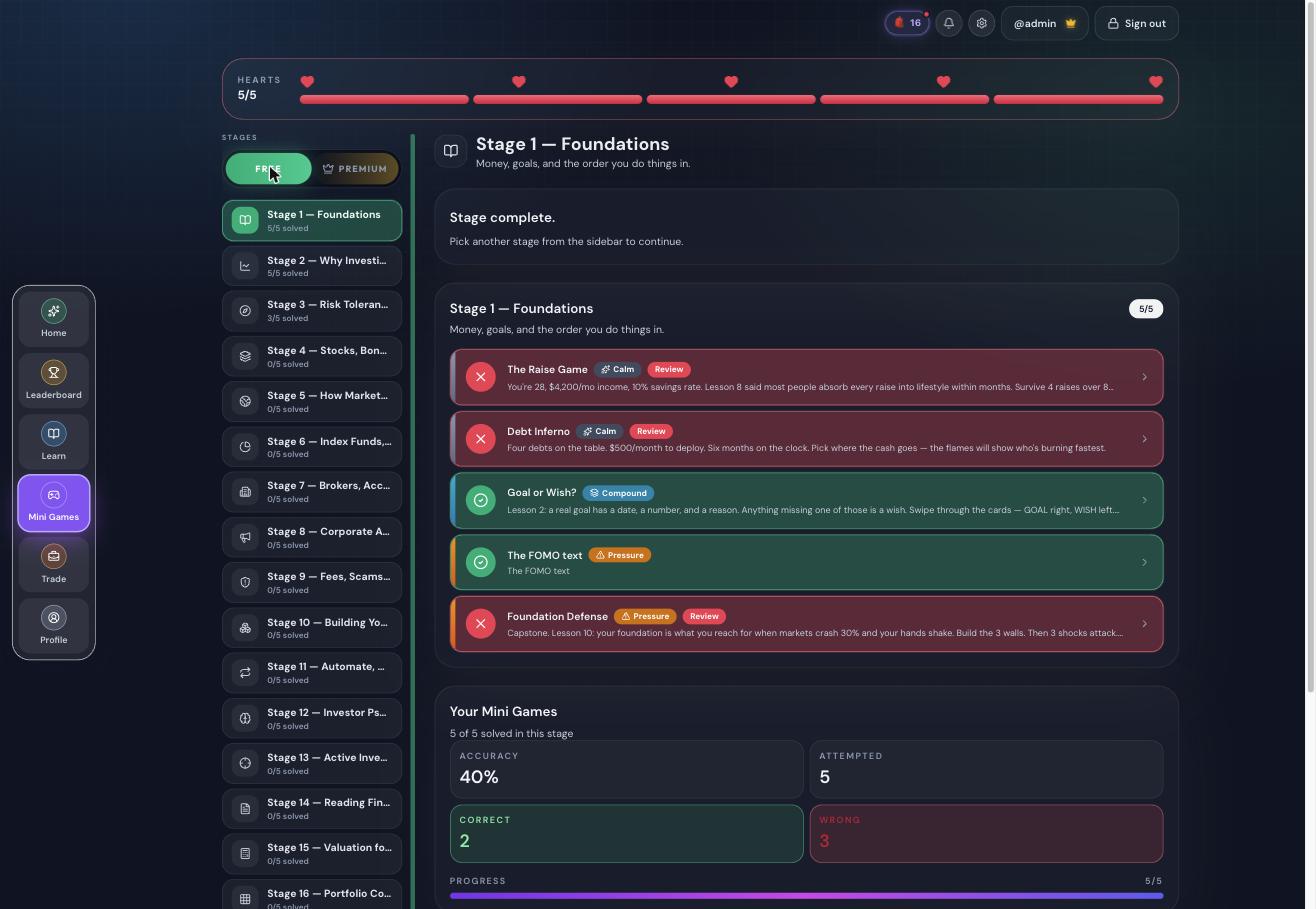
Task: Click green check icon on The FOMO text
Action: coord(481,562)
